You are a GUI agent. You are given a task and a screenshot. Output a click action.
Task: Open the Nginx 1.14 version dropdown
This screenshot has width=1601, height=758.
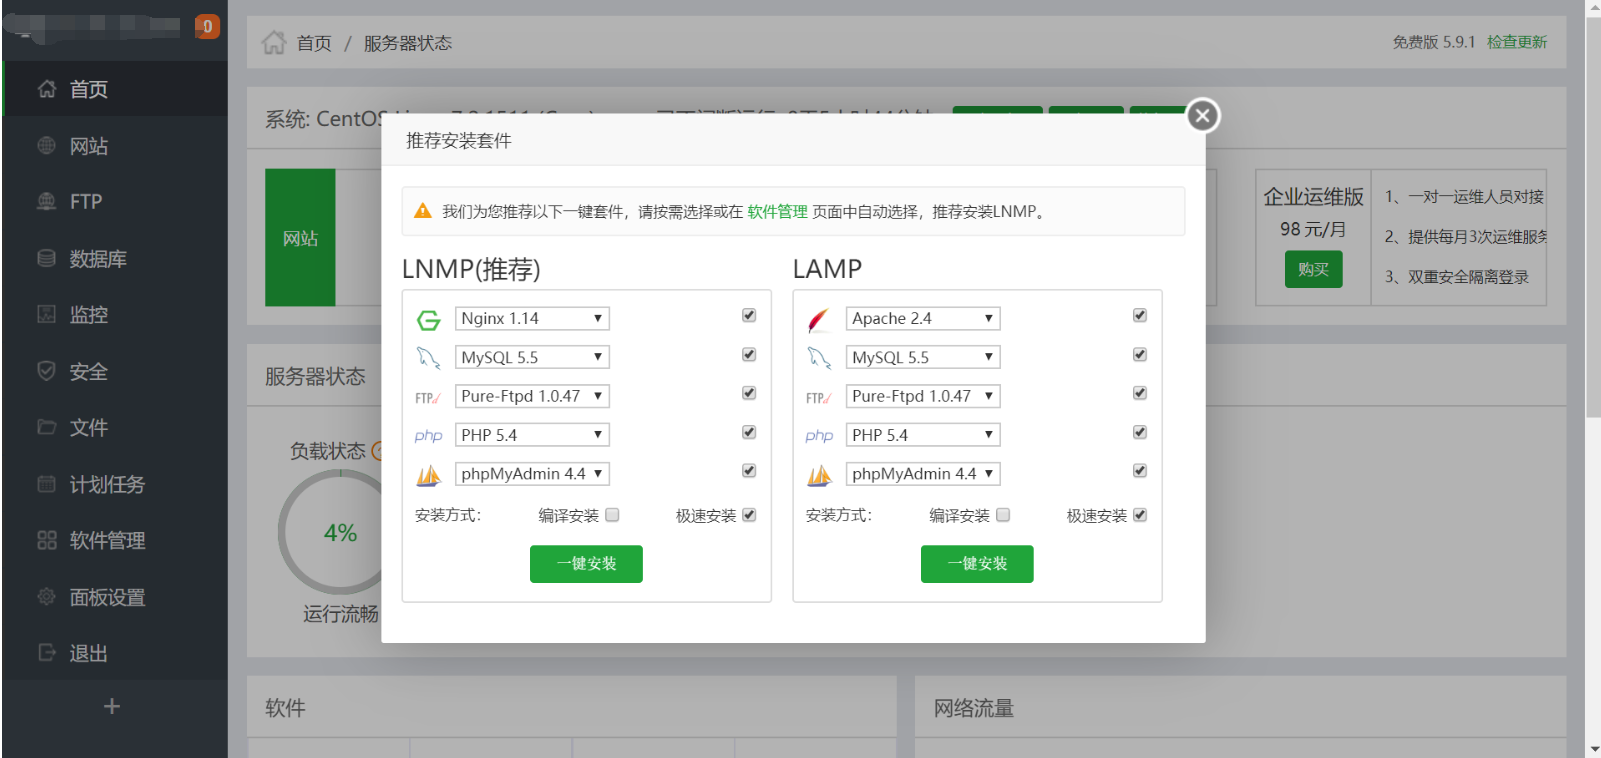532,318
